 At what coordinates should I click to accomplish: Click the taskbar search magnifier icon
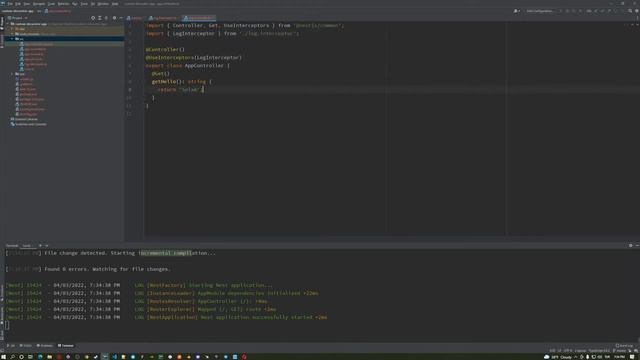tap(12, 357)
